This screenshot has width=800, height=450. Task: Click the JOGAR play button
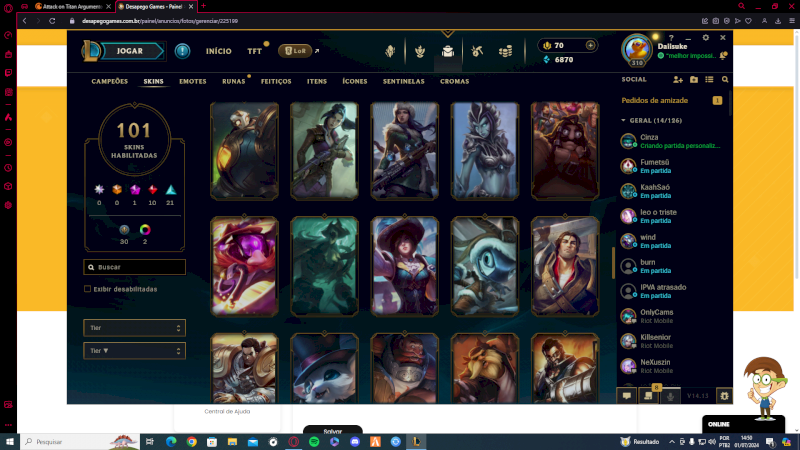(x=130, y=51)
